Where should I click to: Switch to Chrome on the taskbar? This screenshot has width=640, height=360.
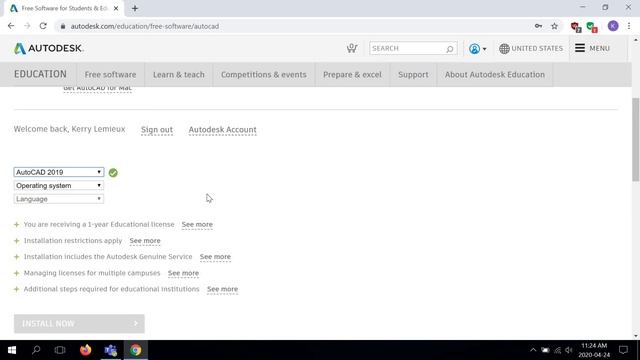136,350
